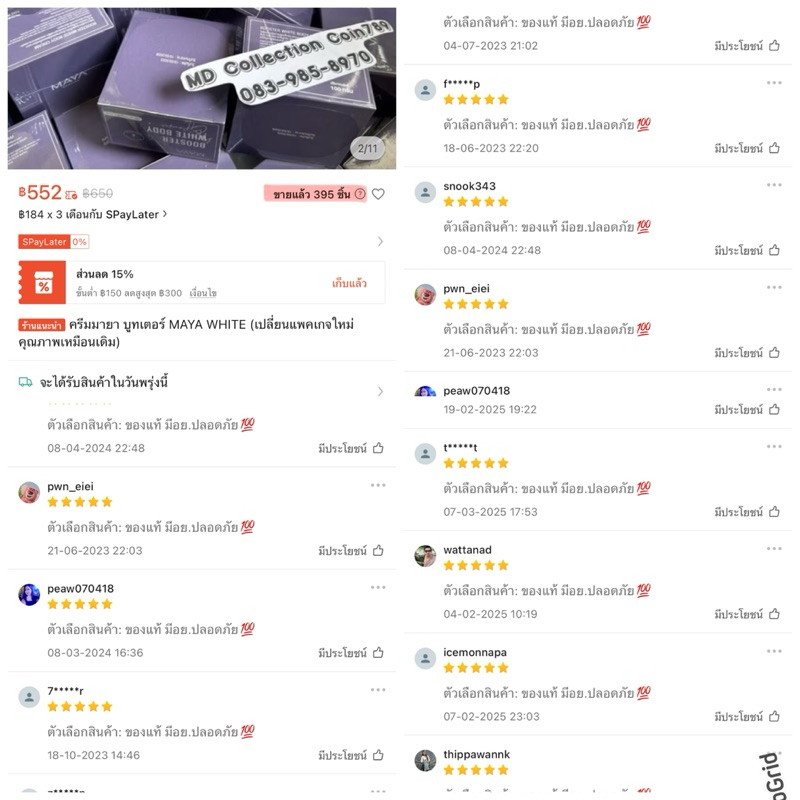Expand the delivery tomorrow info chevron
The image size is (800, 800).
click(x=380, y=391)
